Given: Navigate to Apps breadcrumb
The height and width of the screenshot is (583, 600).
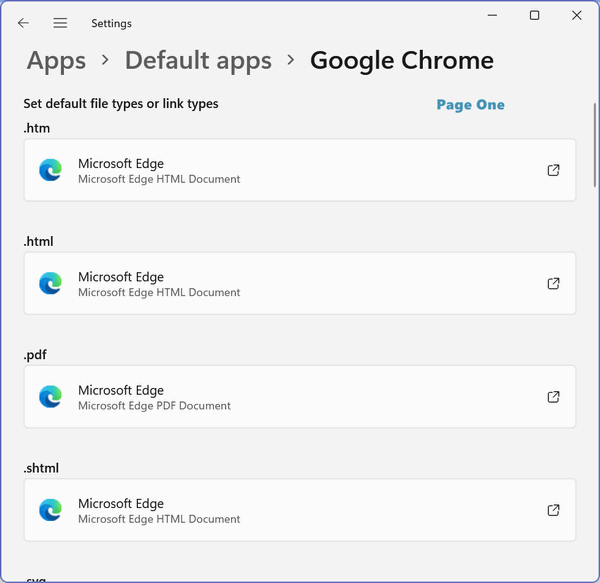Looking at the screenshot, I should pos(56,60).
